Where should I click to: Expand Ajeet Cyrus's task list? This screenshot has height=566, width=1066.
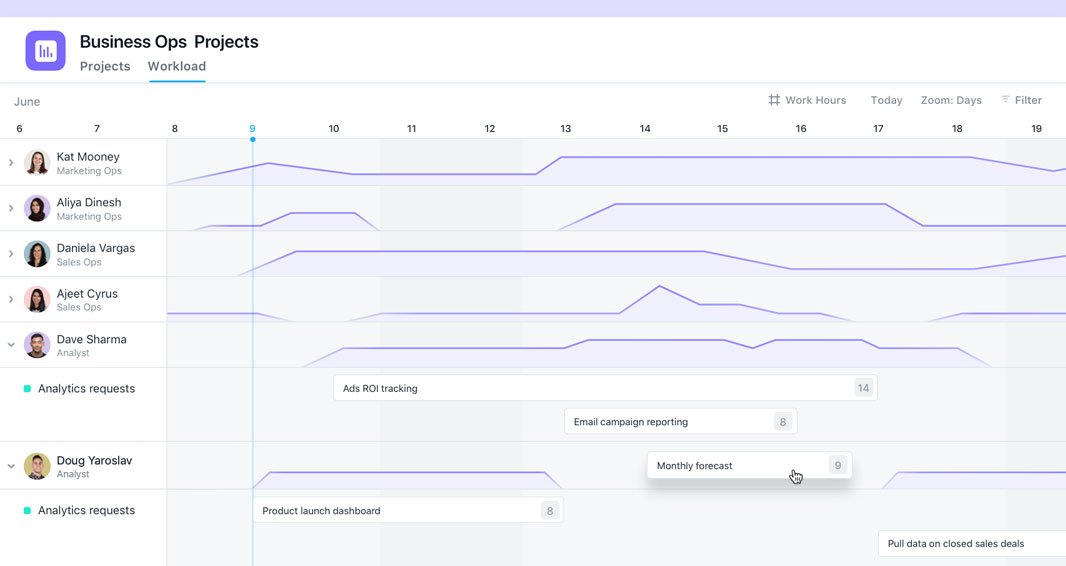[x=11, y=300]
